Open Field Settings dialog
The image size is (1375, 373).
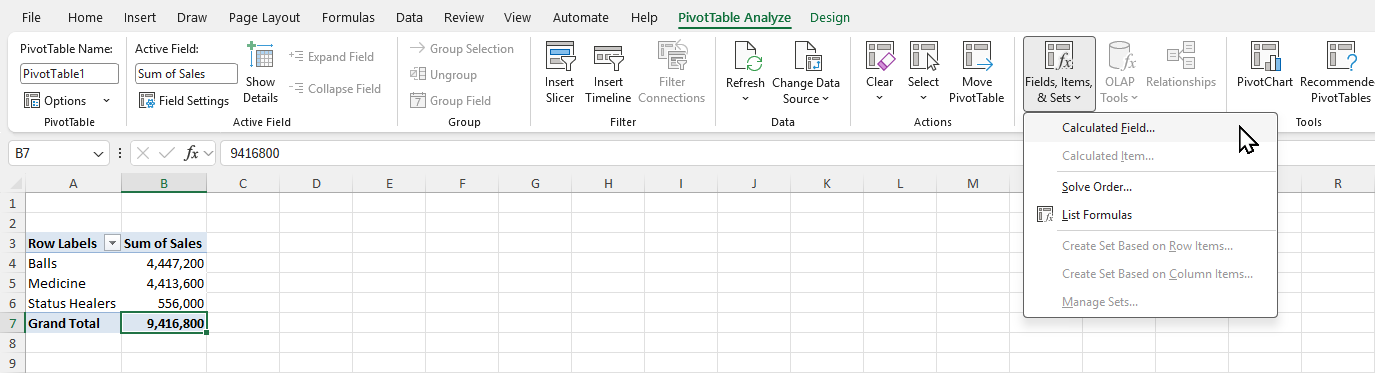184,101
